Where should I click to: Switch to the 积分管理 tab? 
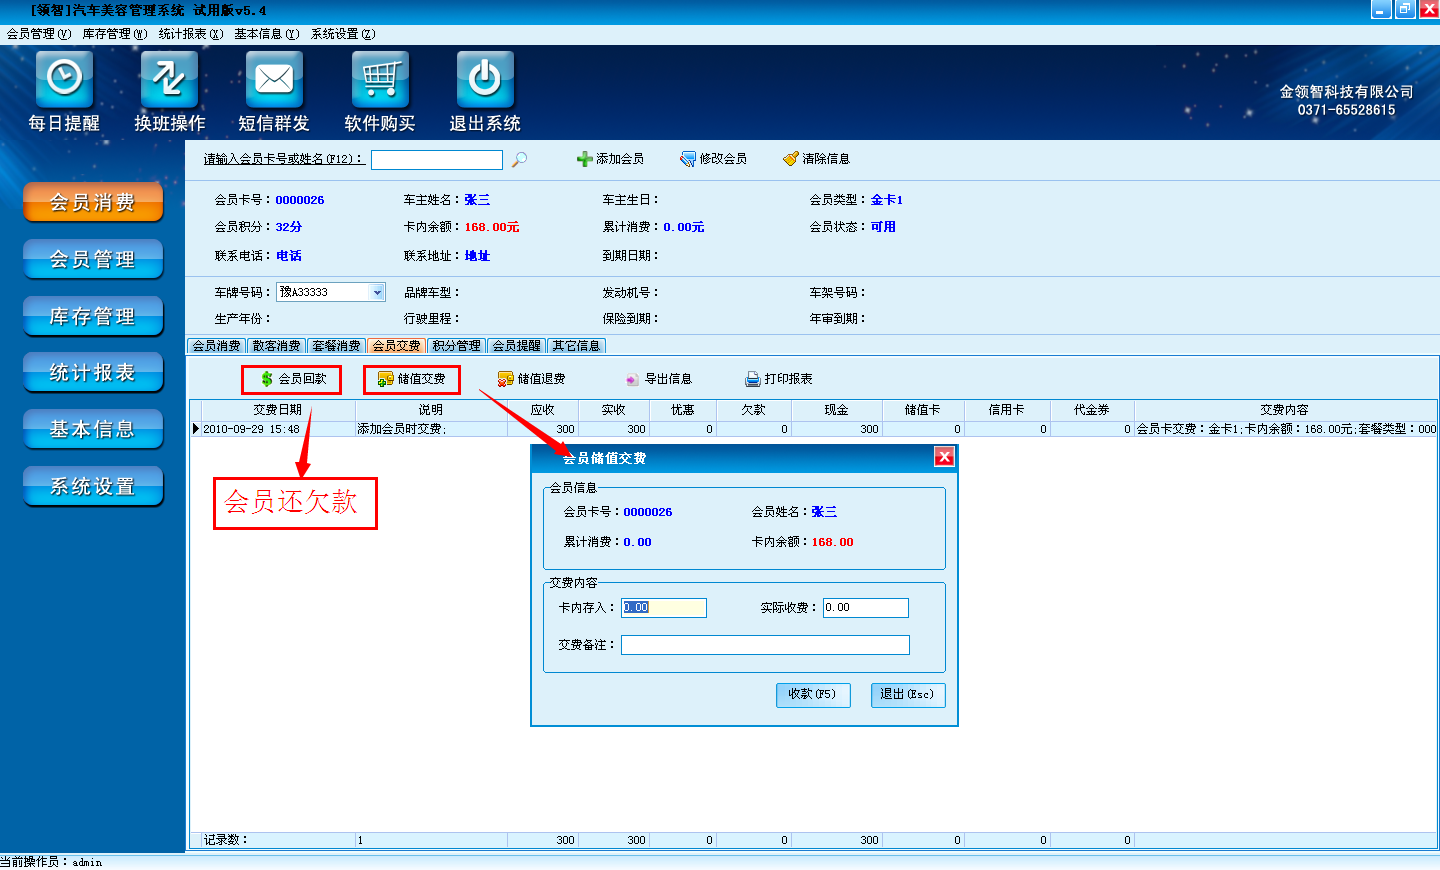click(x=456, y=346)
